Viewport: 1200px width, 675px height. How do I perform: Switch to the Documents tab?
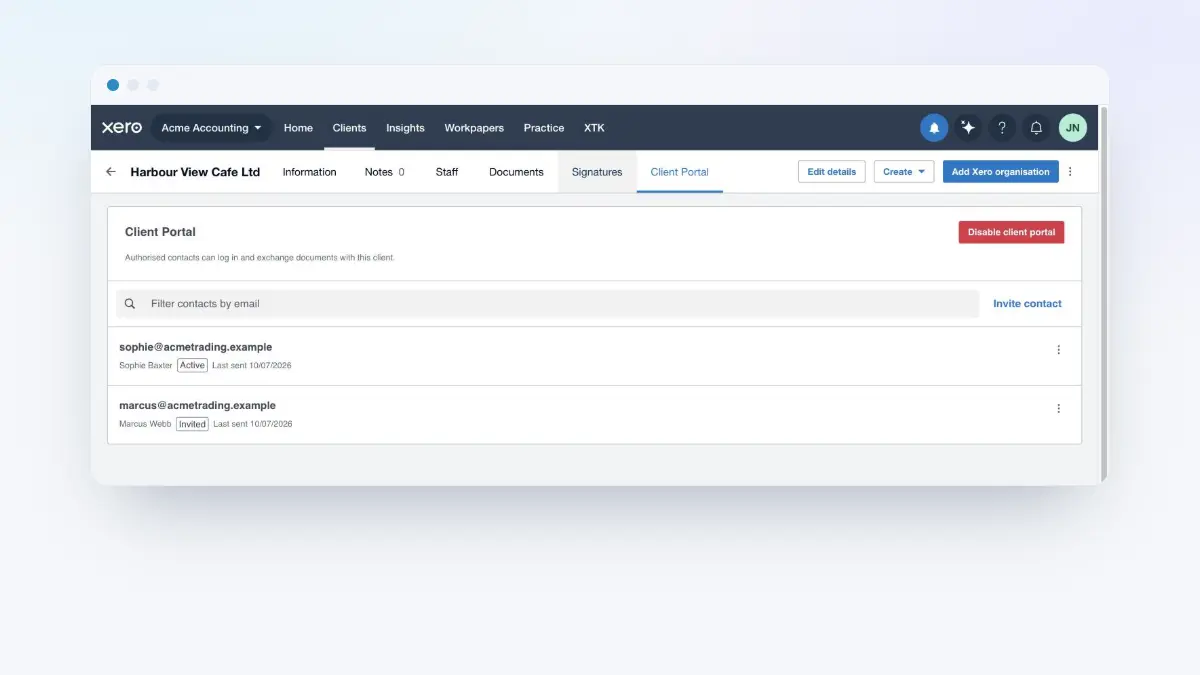coord(516,172)
